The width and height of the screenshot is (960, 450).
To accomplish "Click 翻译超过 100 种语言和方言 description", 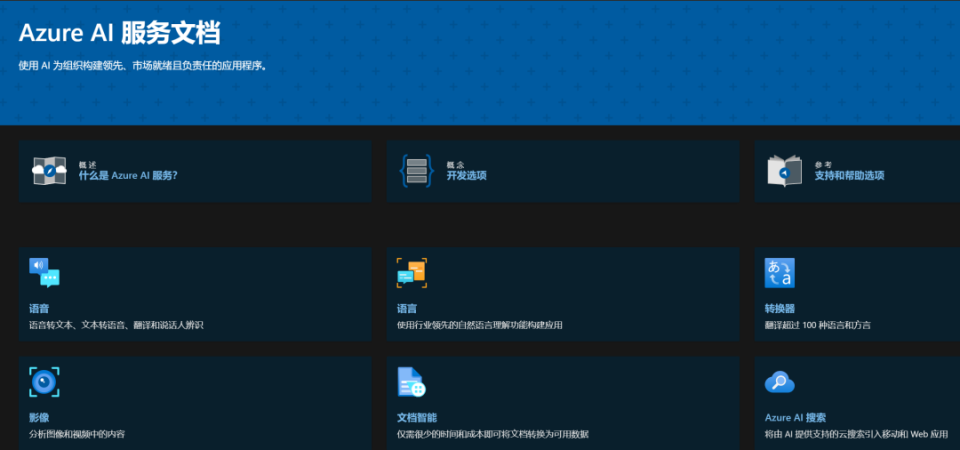I will tap(817, 325).
